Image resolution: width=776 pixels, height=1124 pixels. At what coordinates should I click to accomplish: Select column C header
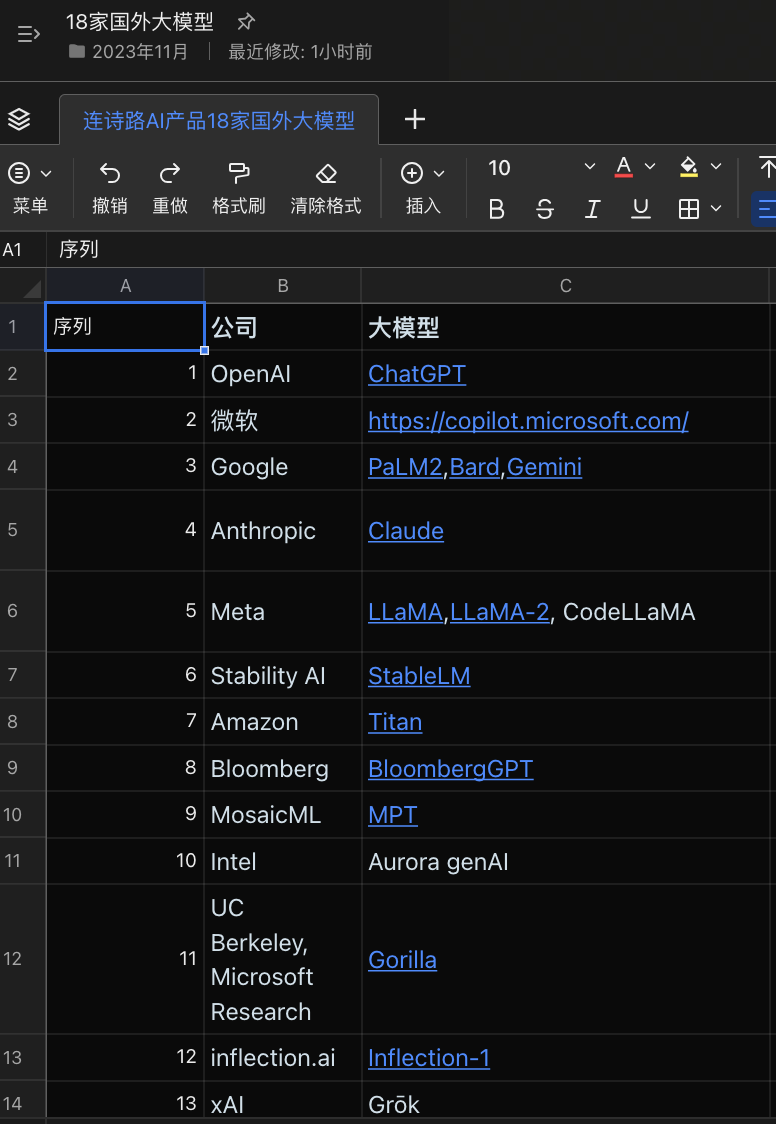(565, 286)
